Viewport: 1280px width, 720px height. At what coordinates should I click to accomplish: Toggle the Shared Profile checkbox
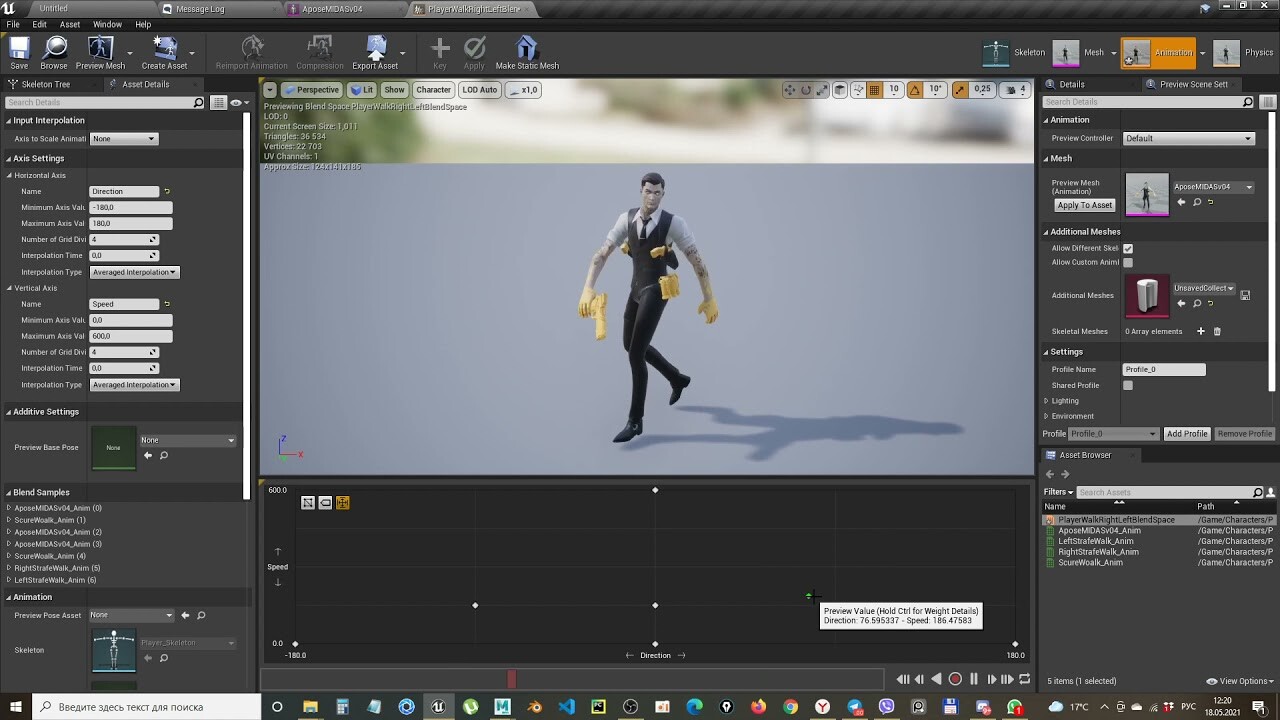(1128, 385)
